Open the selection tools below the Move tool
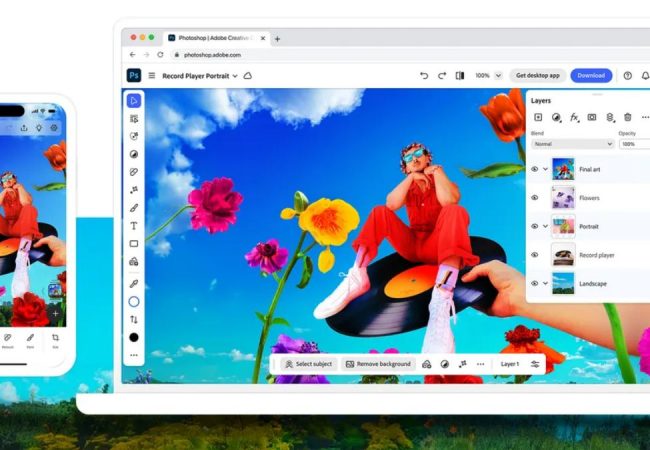The image size is (650, 450). (133, 119)
